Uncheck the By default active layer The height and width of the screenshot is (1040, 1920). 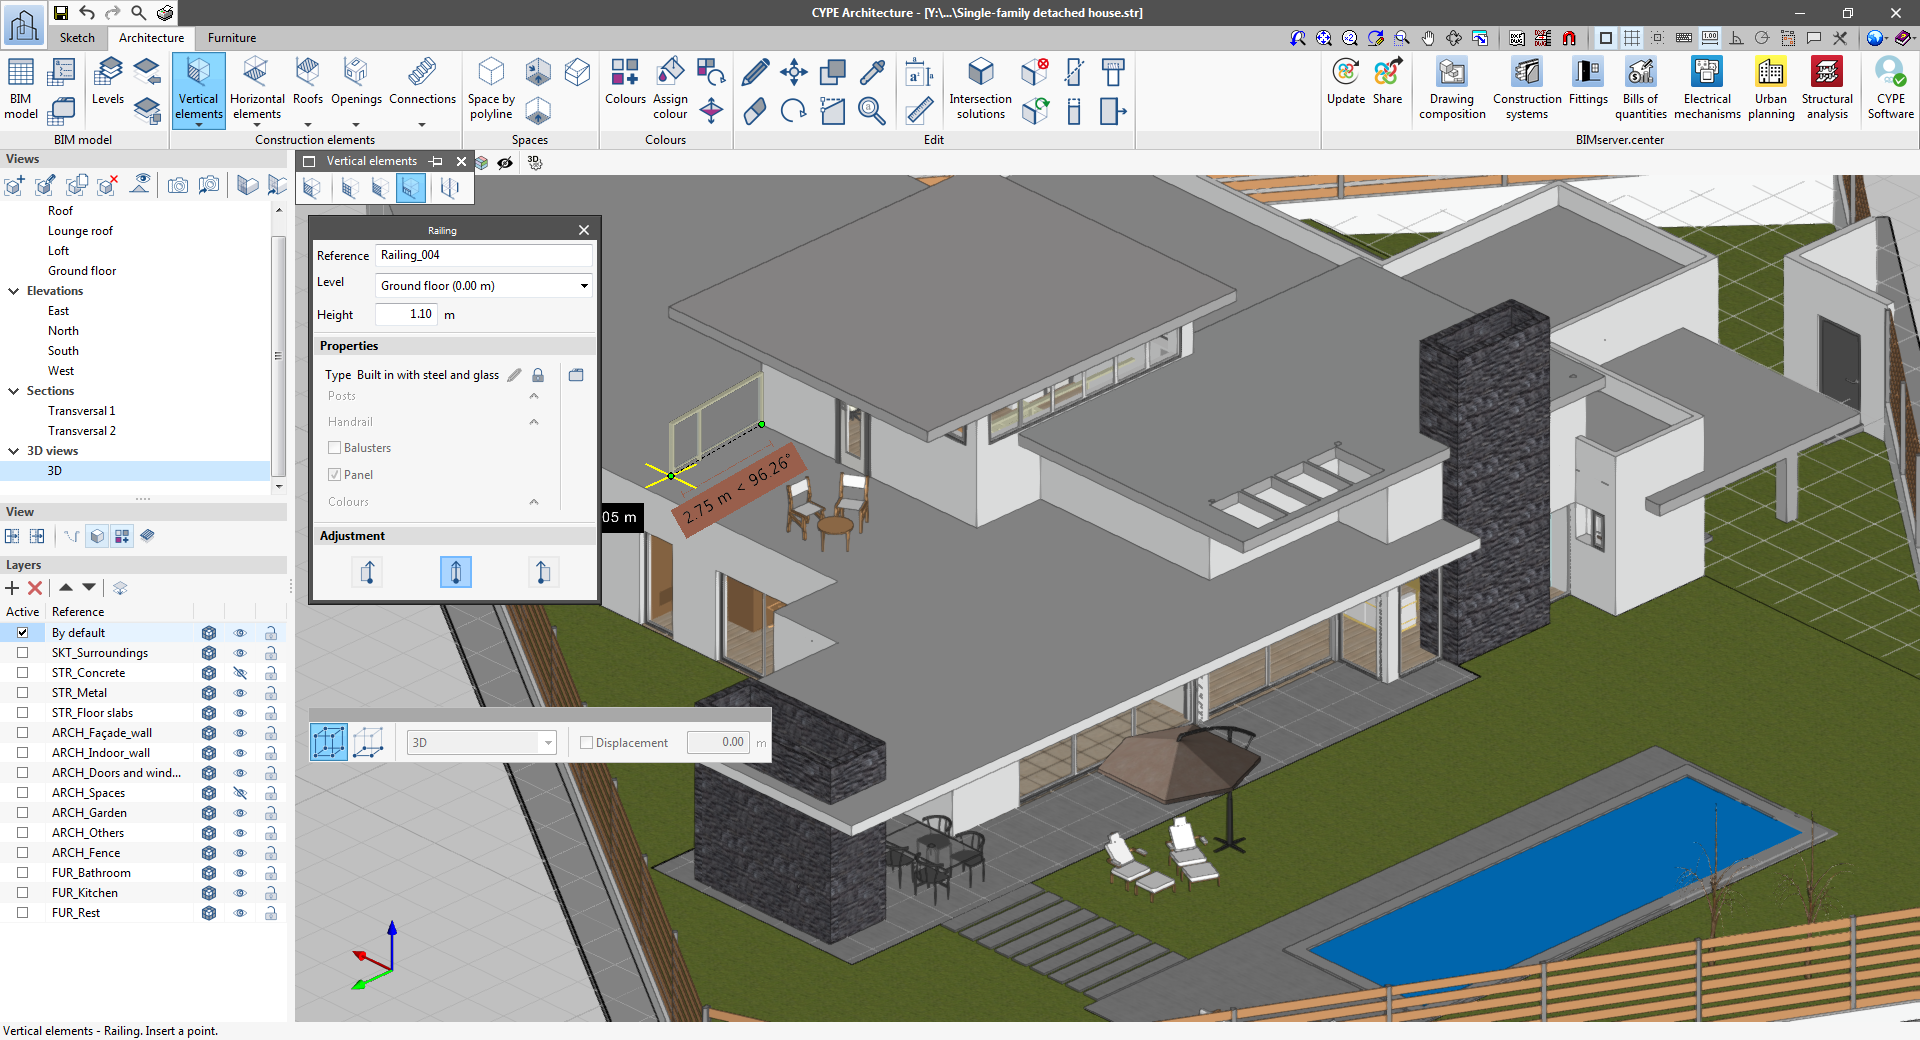(x=22, y=633)
